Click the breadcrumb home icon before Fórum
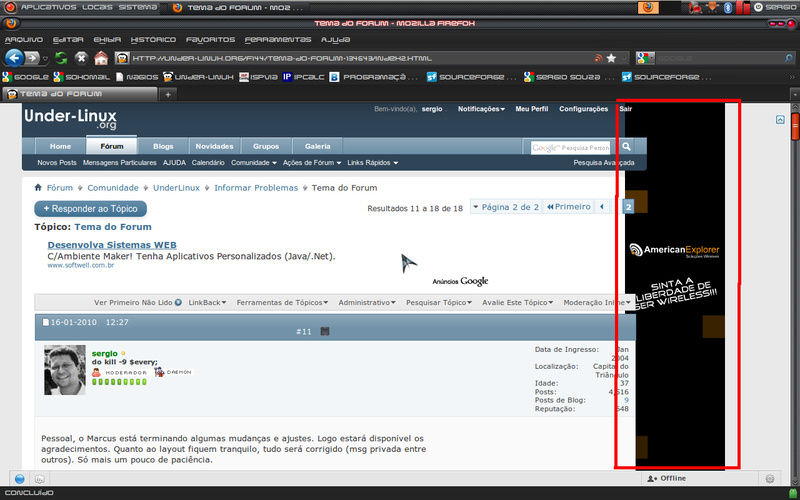 38,188
